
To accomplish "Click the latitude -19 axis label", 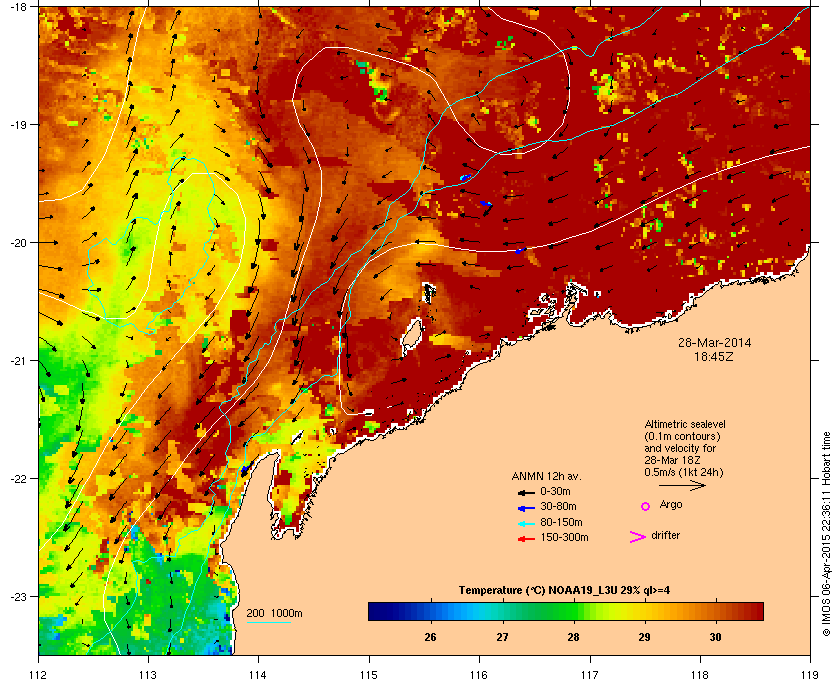I will click(x=18, y=125).
